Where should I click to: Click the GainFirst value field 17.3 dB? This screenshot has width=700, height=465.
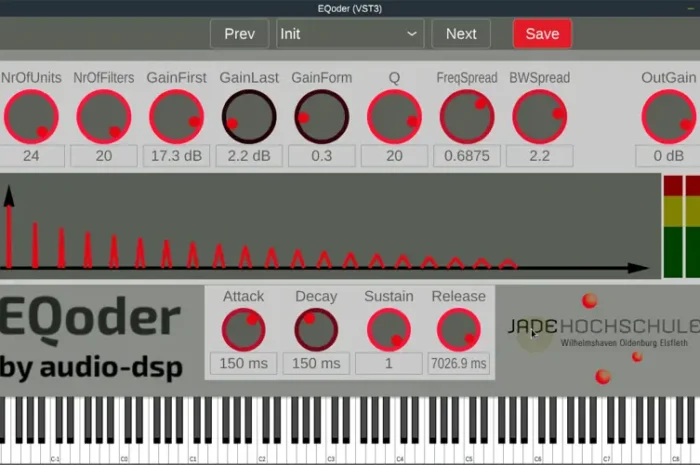tap(176, 156)
